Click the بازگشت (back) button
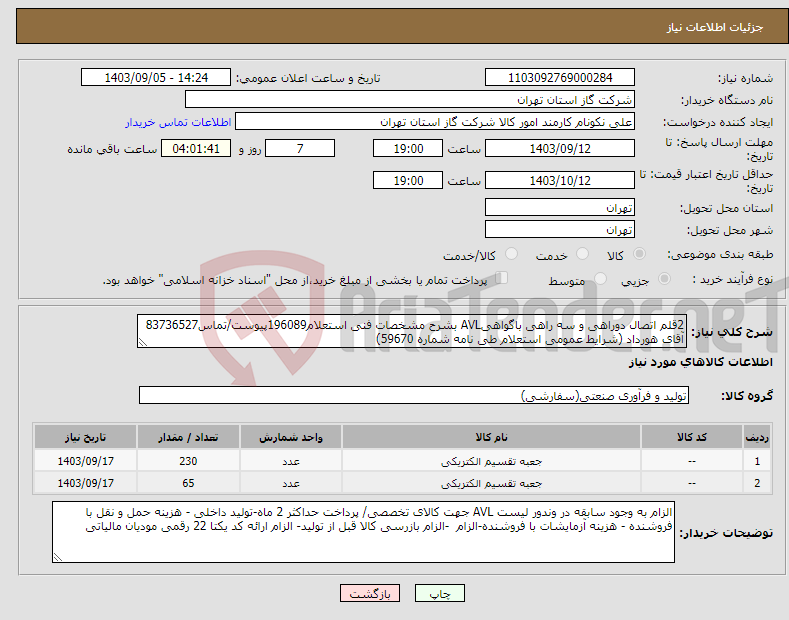789x620 pixels. [x=370, y=593]
